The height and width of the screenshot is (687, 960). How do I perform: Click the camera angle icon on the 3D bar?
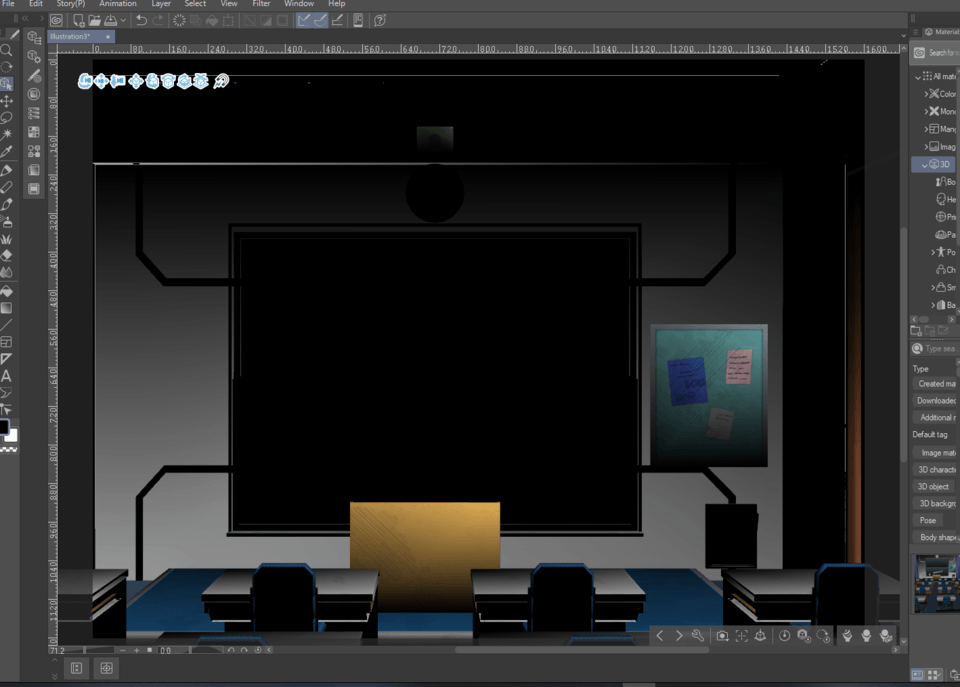722,636
